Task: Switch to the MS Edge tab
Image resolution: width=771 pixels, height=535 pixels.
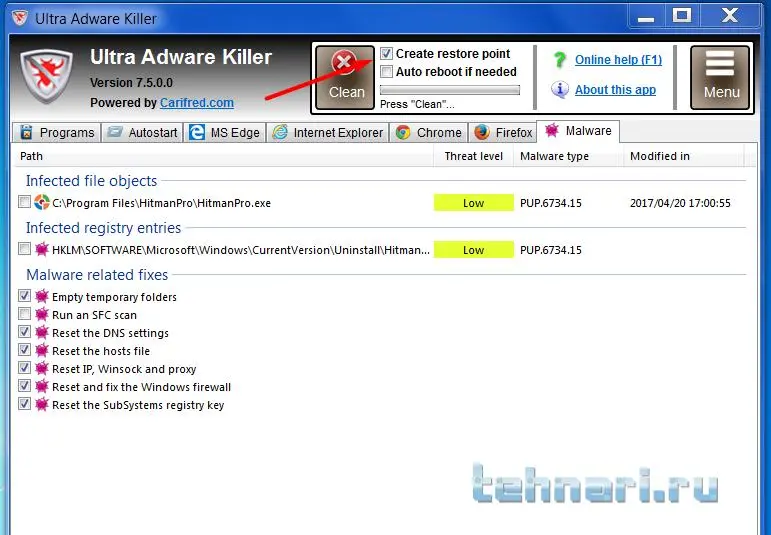Action: point(225,133)
